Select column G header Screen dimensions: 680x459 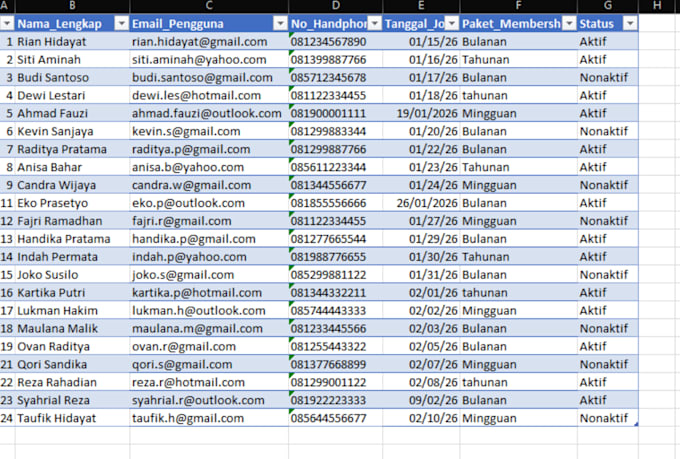pos(608,6)
